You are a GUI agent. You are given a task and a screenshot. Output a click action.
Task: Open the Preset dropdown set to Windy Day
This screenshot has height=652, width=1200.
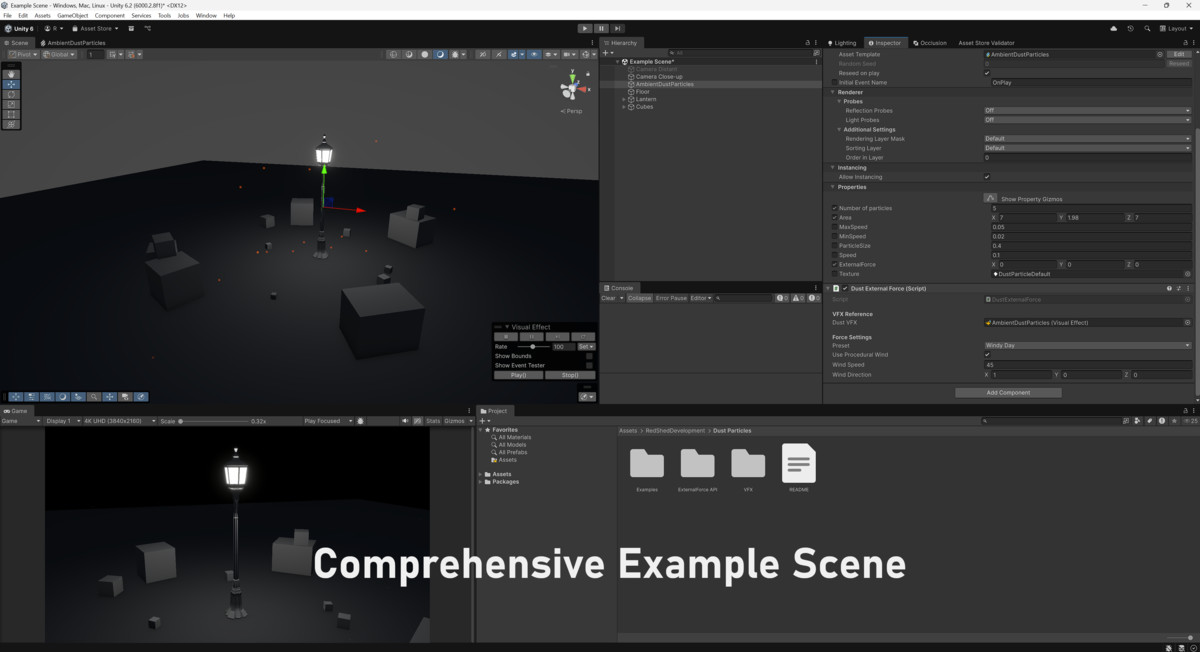pos(1085,345)
